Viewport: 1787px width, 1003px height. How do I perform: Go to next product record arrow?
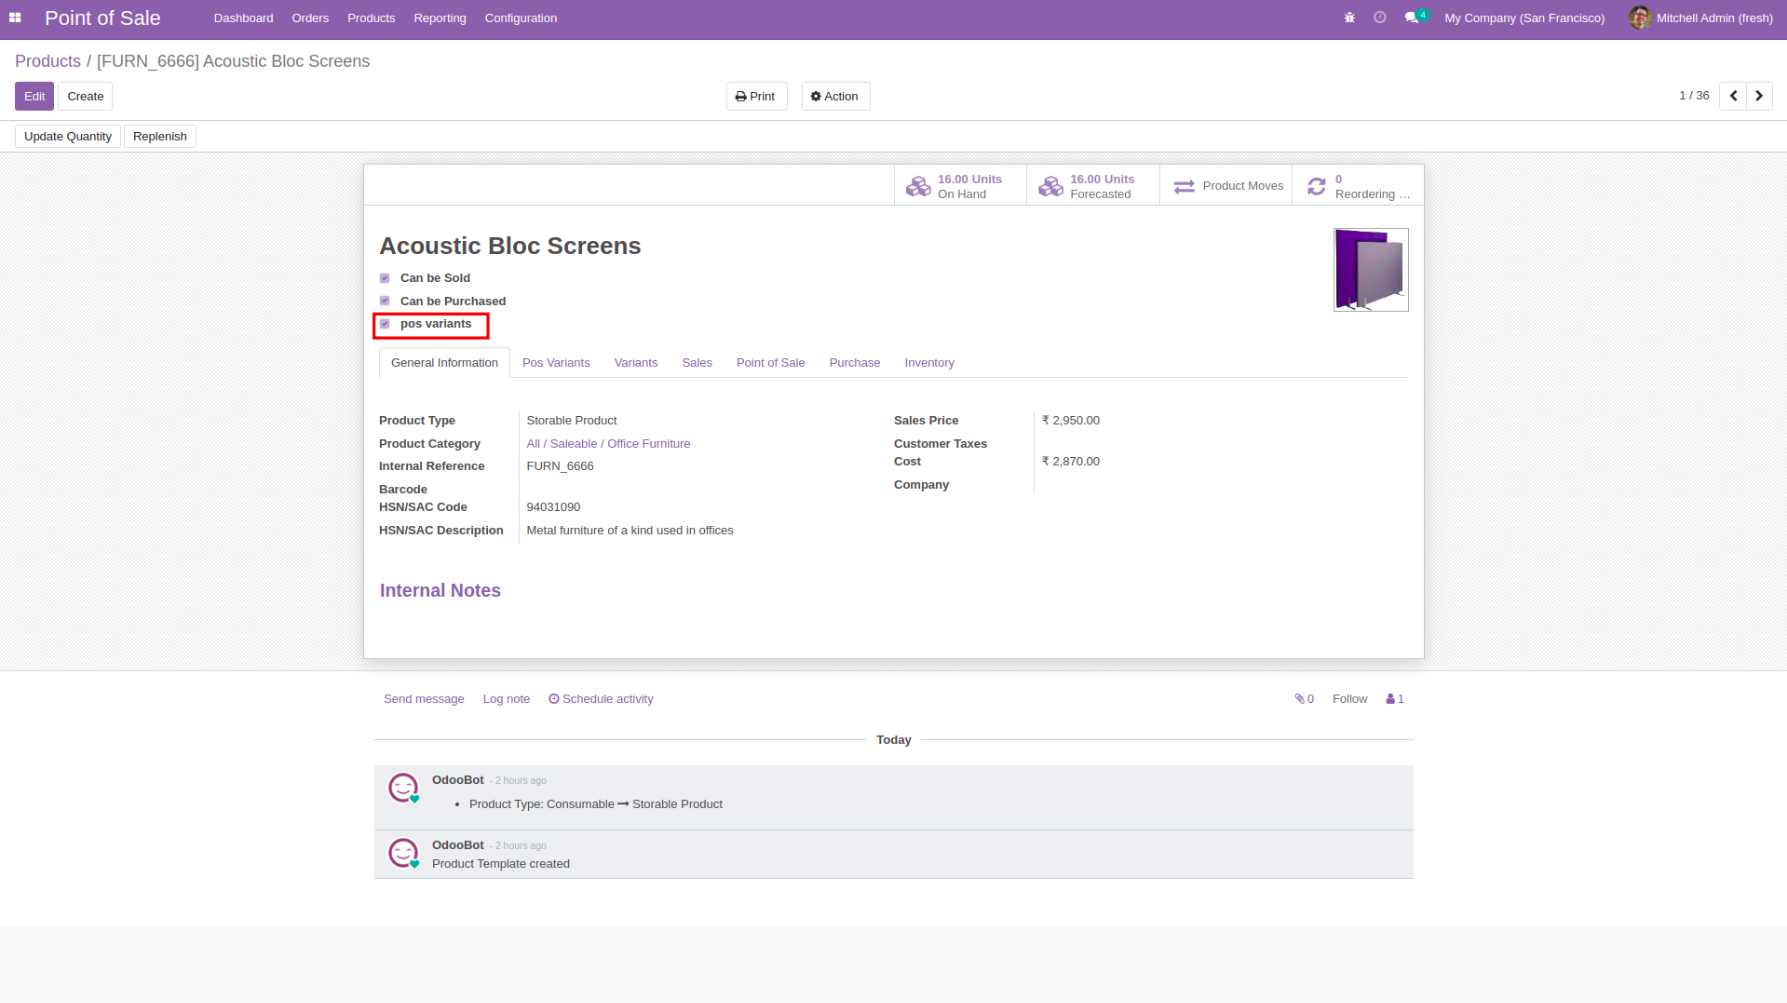pos(1759,96)
